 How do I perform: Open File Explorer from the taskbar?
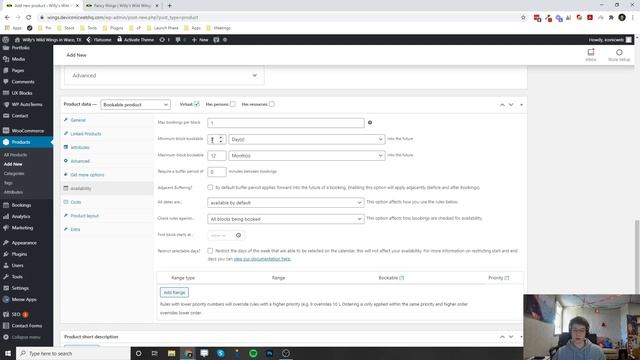pyautogui.click(x=171, y=353)
